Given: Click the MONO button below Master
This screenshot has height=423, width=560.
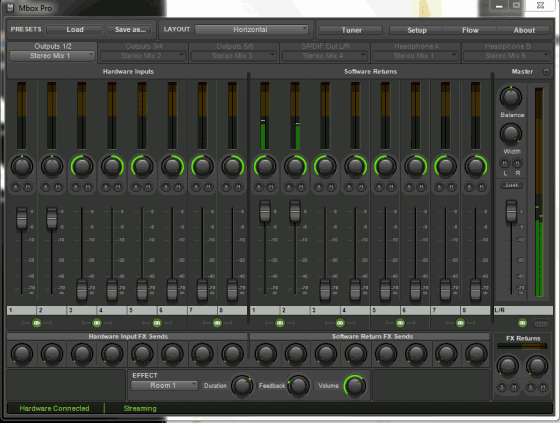Looking at the screenshot, I should pyautogui.click(x=541, y=323).
